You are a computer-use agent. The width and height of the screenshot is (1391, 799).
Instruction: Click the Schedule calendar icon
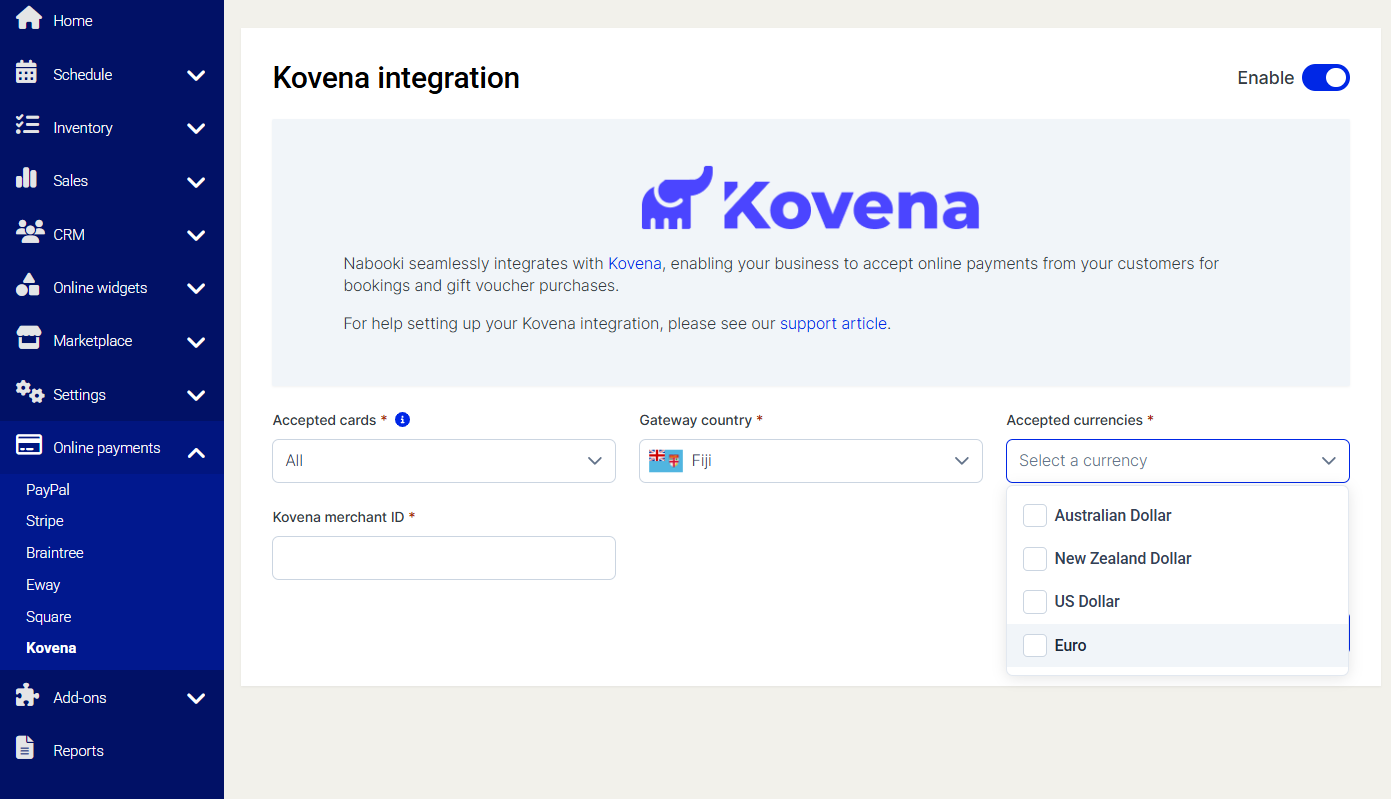(27, 73)
